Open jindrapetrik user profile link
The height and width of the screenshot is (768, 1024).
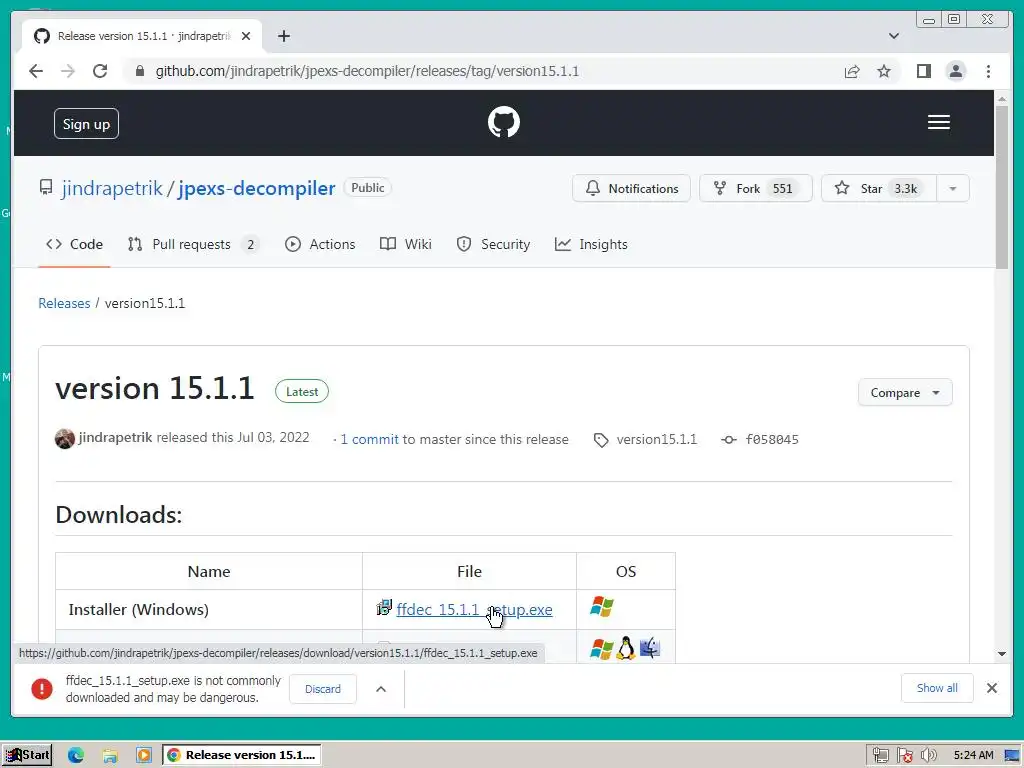(x=112, y=188)
